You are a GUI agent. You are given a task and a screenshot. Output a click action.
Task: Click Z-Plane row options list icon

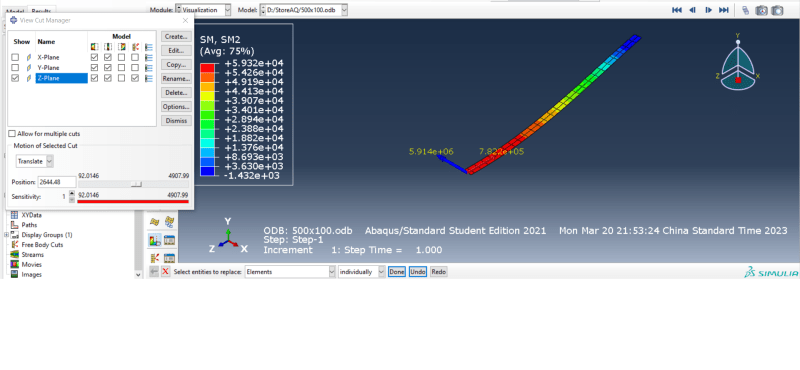tap(149, 78)
